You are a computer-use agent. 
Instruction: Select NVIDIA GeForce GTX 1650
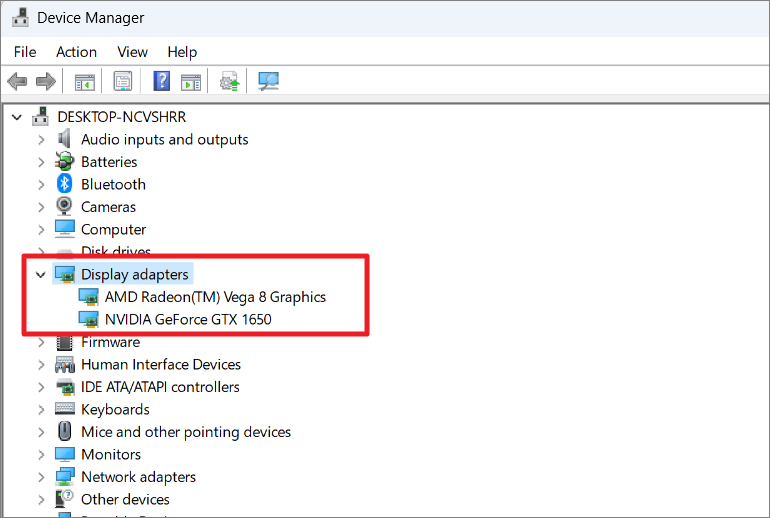pos(188,320)
